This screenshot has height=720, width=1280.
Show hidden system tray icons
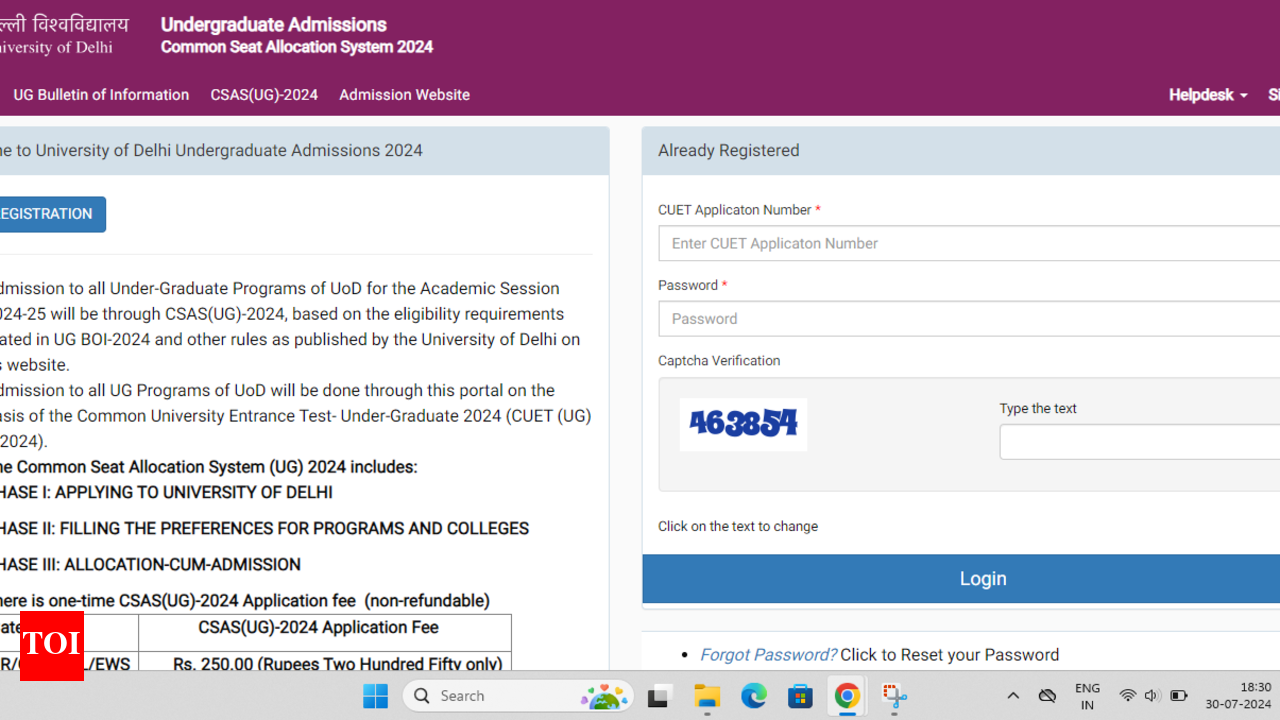click(1013, 696)
